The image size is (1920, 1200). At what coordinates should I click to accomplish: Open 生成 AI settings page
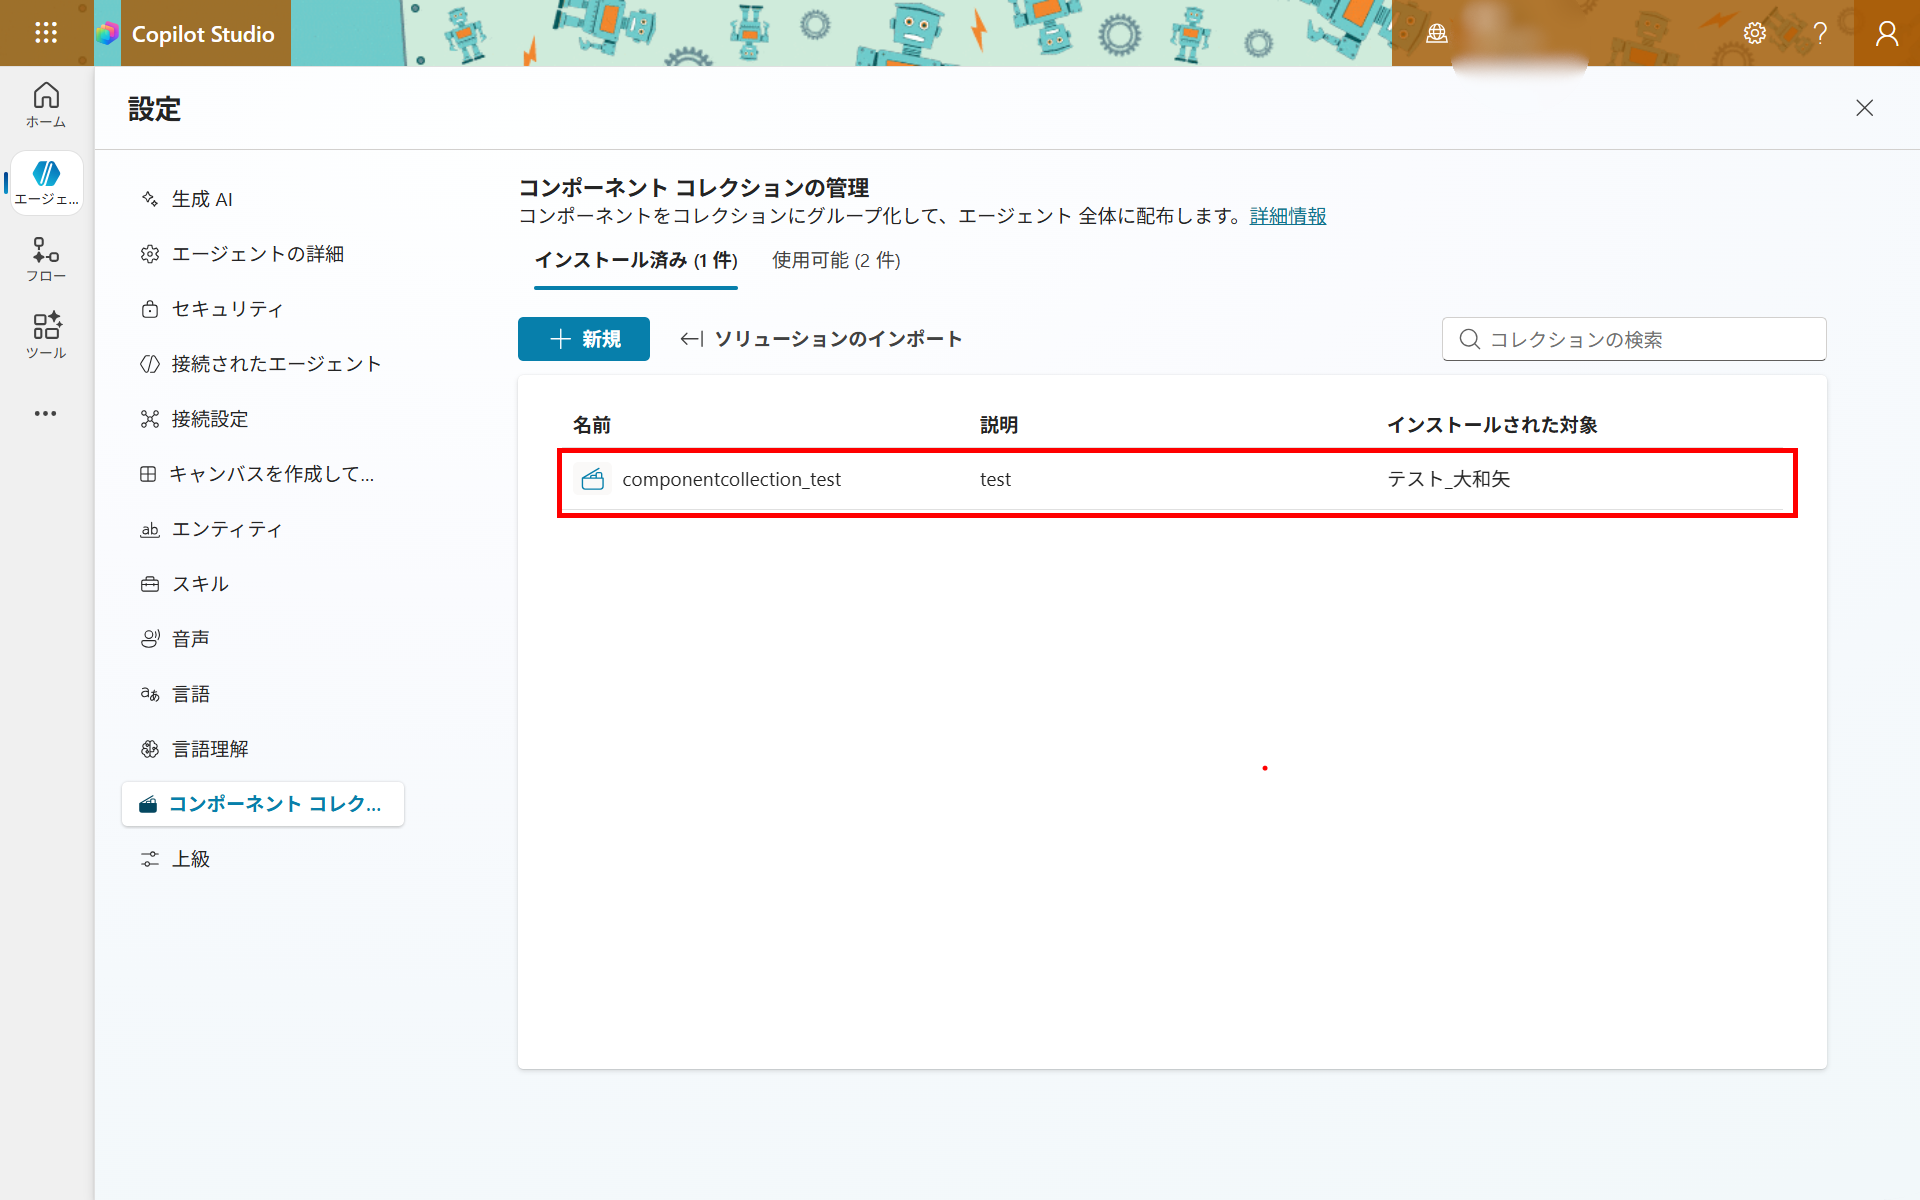click(263, 199)
